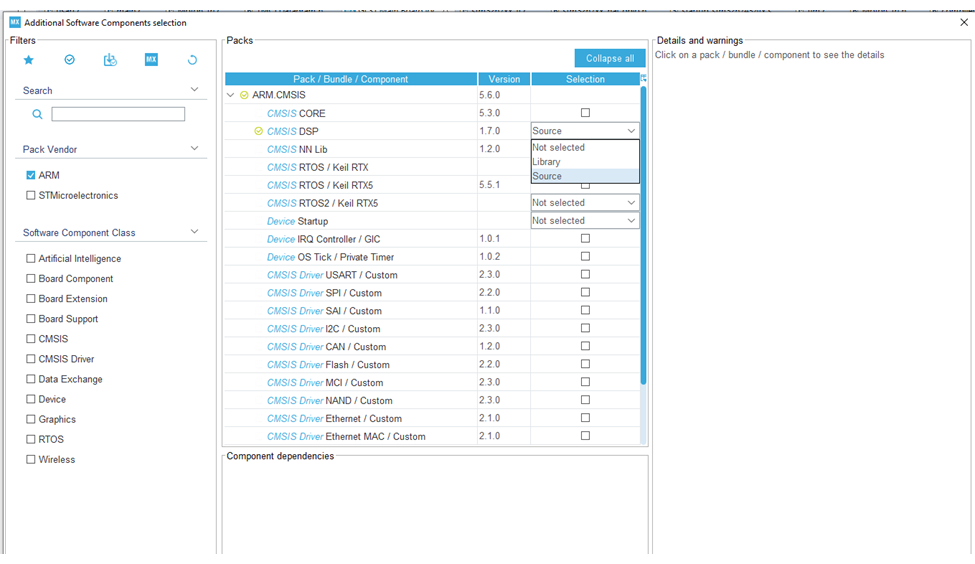Click the ARM.CMSIS version 5.6.0 cell
The height and width of the screenshot is (564, 975).
(x=504, y=95)
